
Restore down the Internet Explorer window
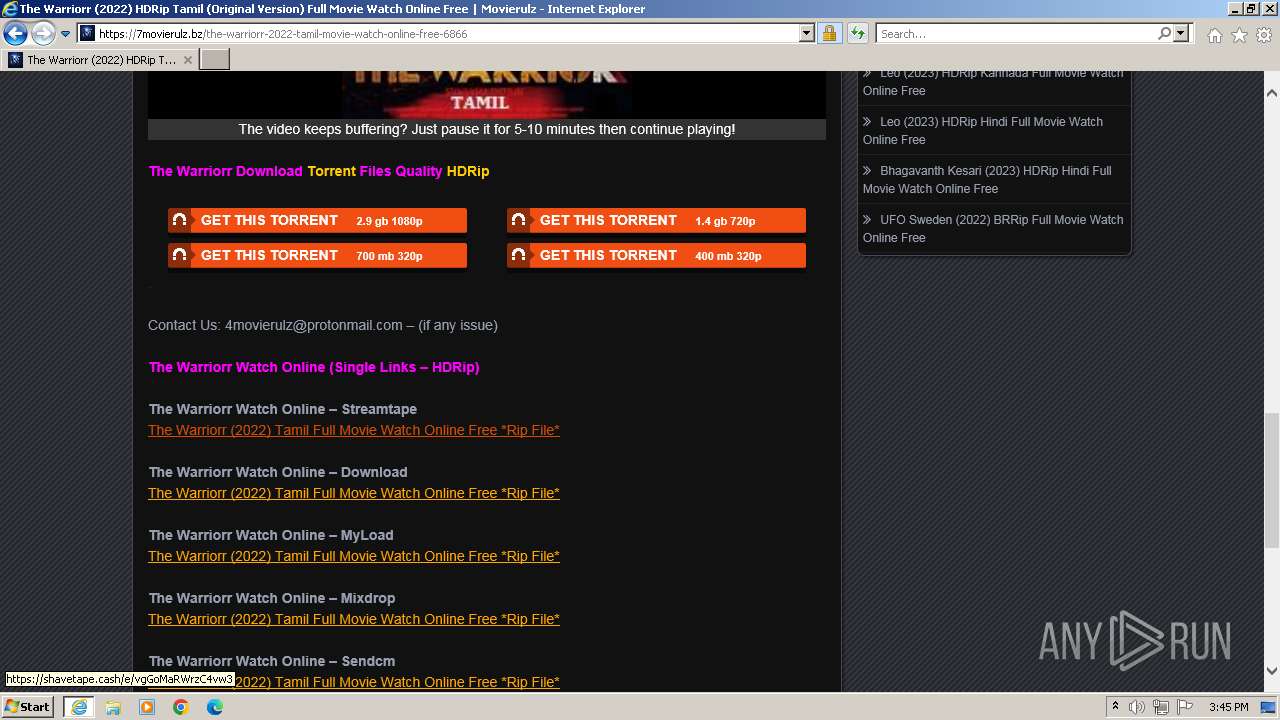pyautogui.click(x=1251, y=9)
